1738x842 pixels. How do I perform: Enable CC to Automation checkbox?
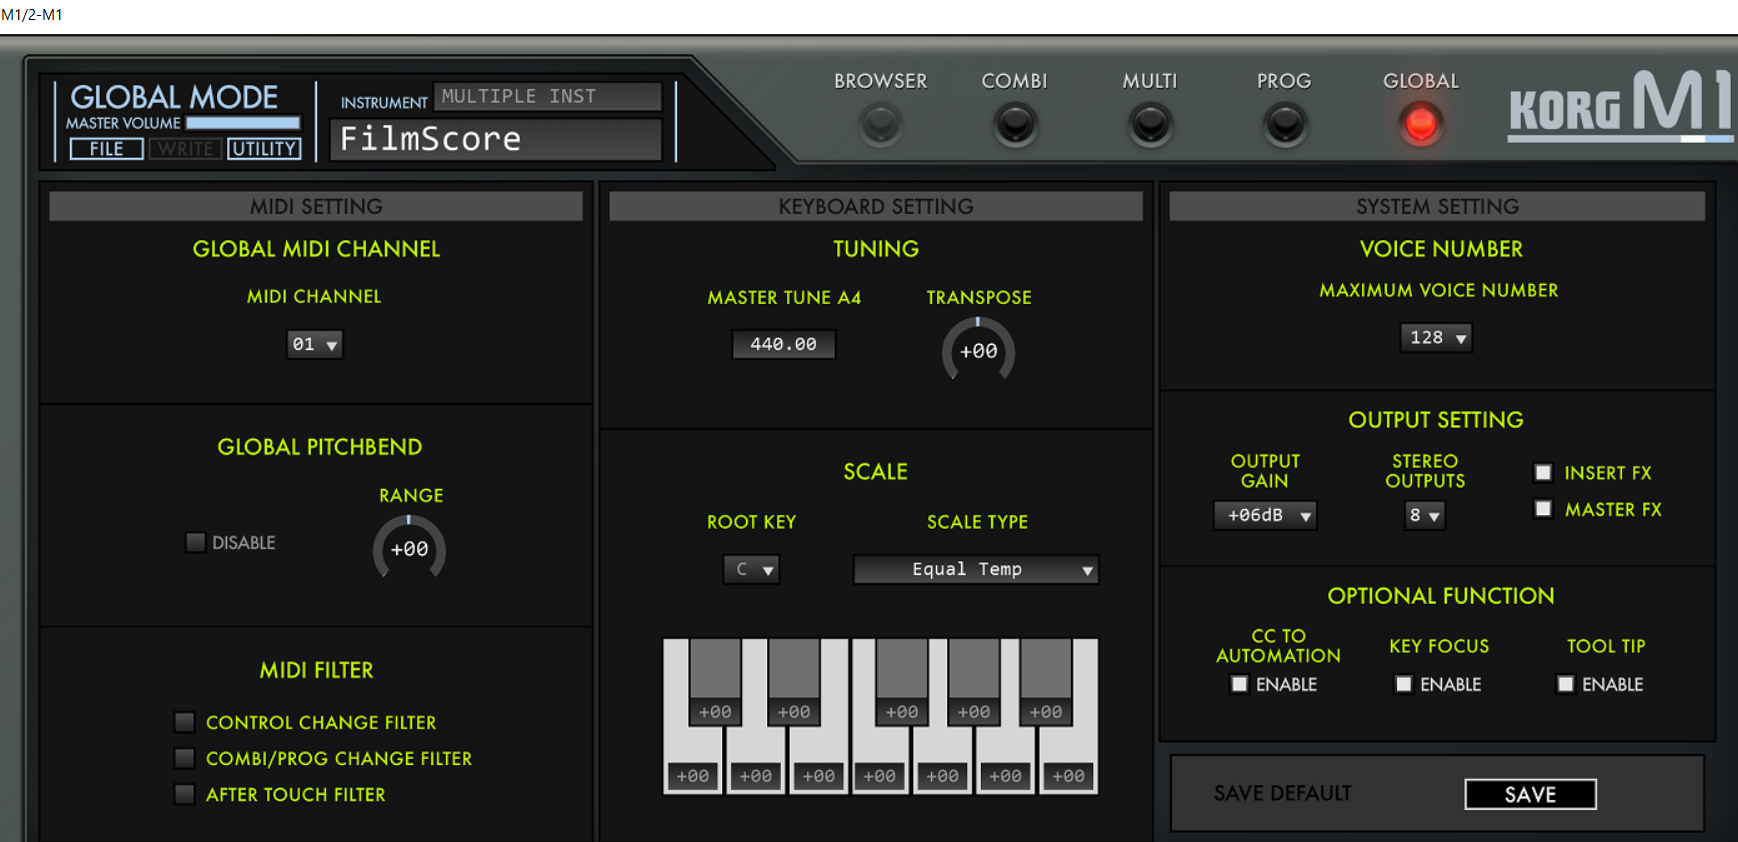[1239, 684]
